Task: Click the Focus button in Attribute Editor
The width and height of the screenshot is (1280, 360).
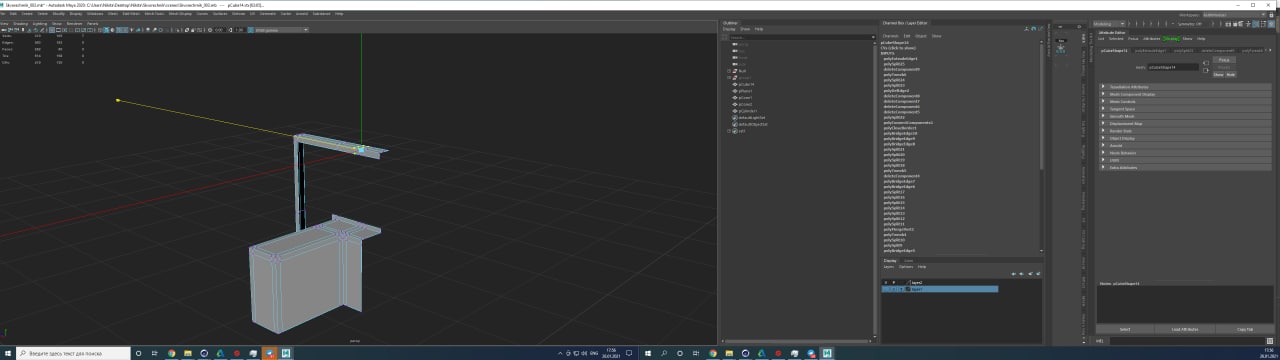Action: point(1224,60)
